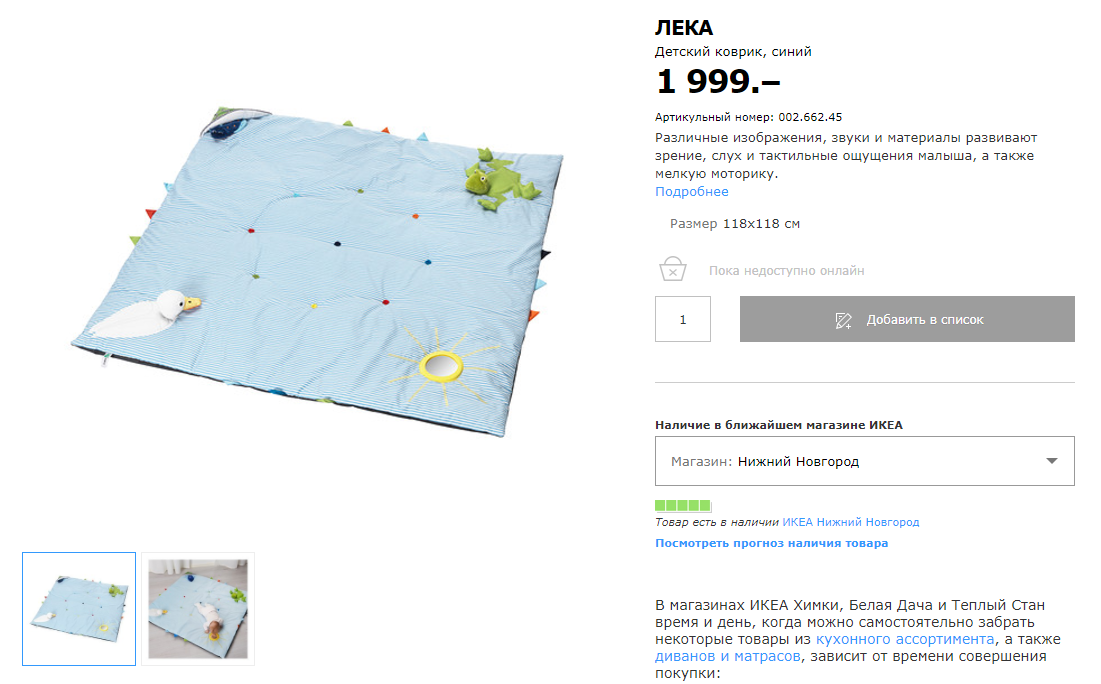This screenshot has height=684, width=1101.
Task: Add item via Добавить в список button
Action: 906,319
